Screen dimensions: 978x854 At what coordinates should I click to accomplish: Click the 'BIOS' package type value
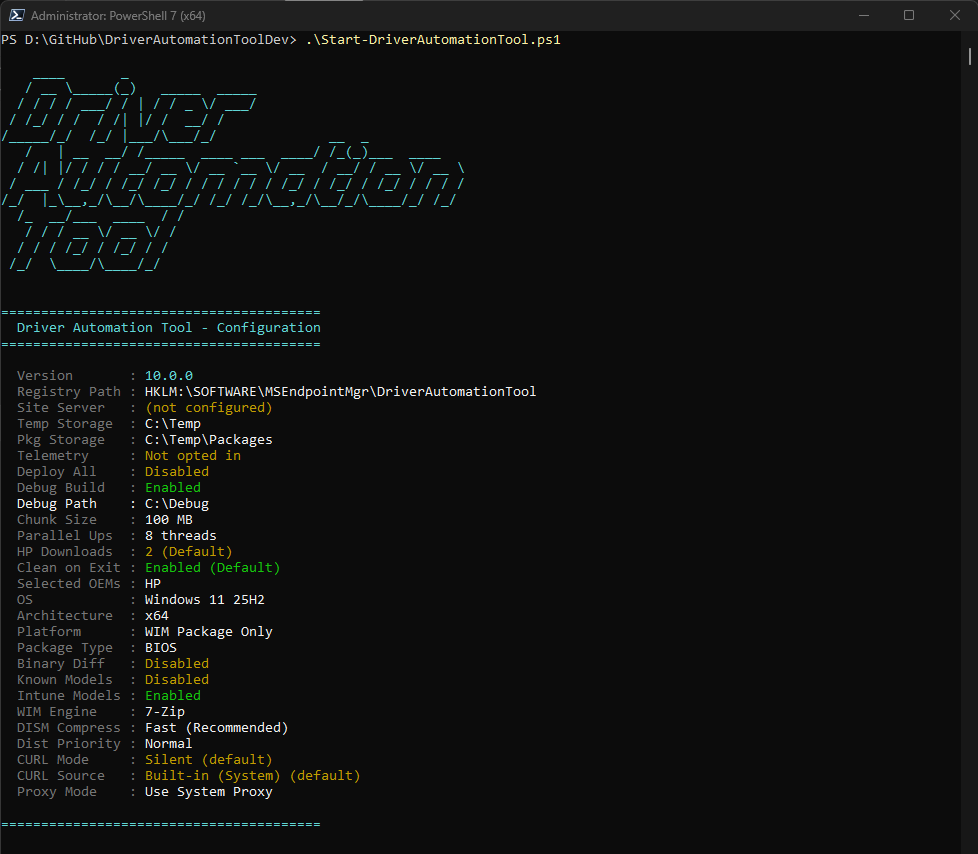pyautogui.click(x=161, y=648)
